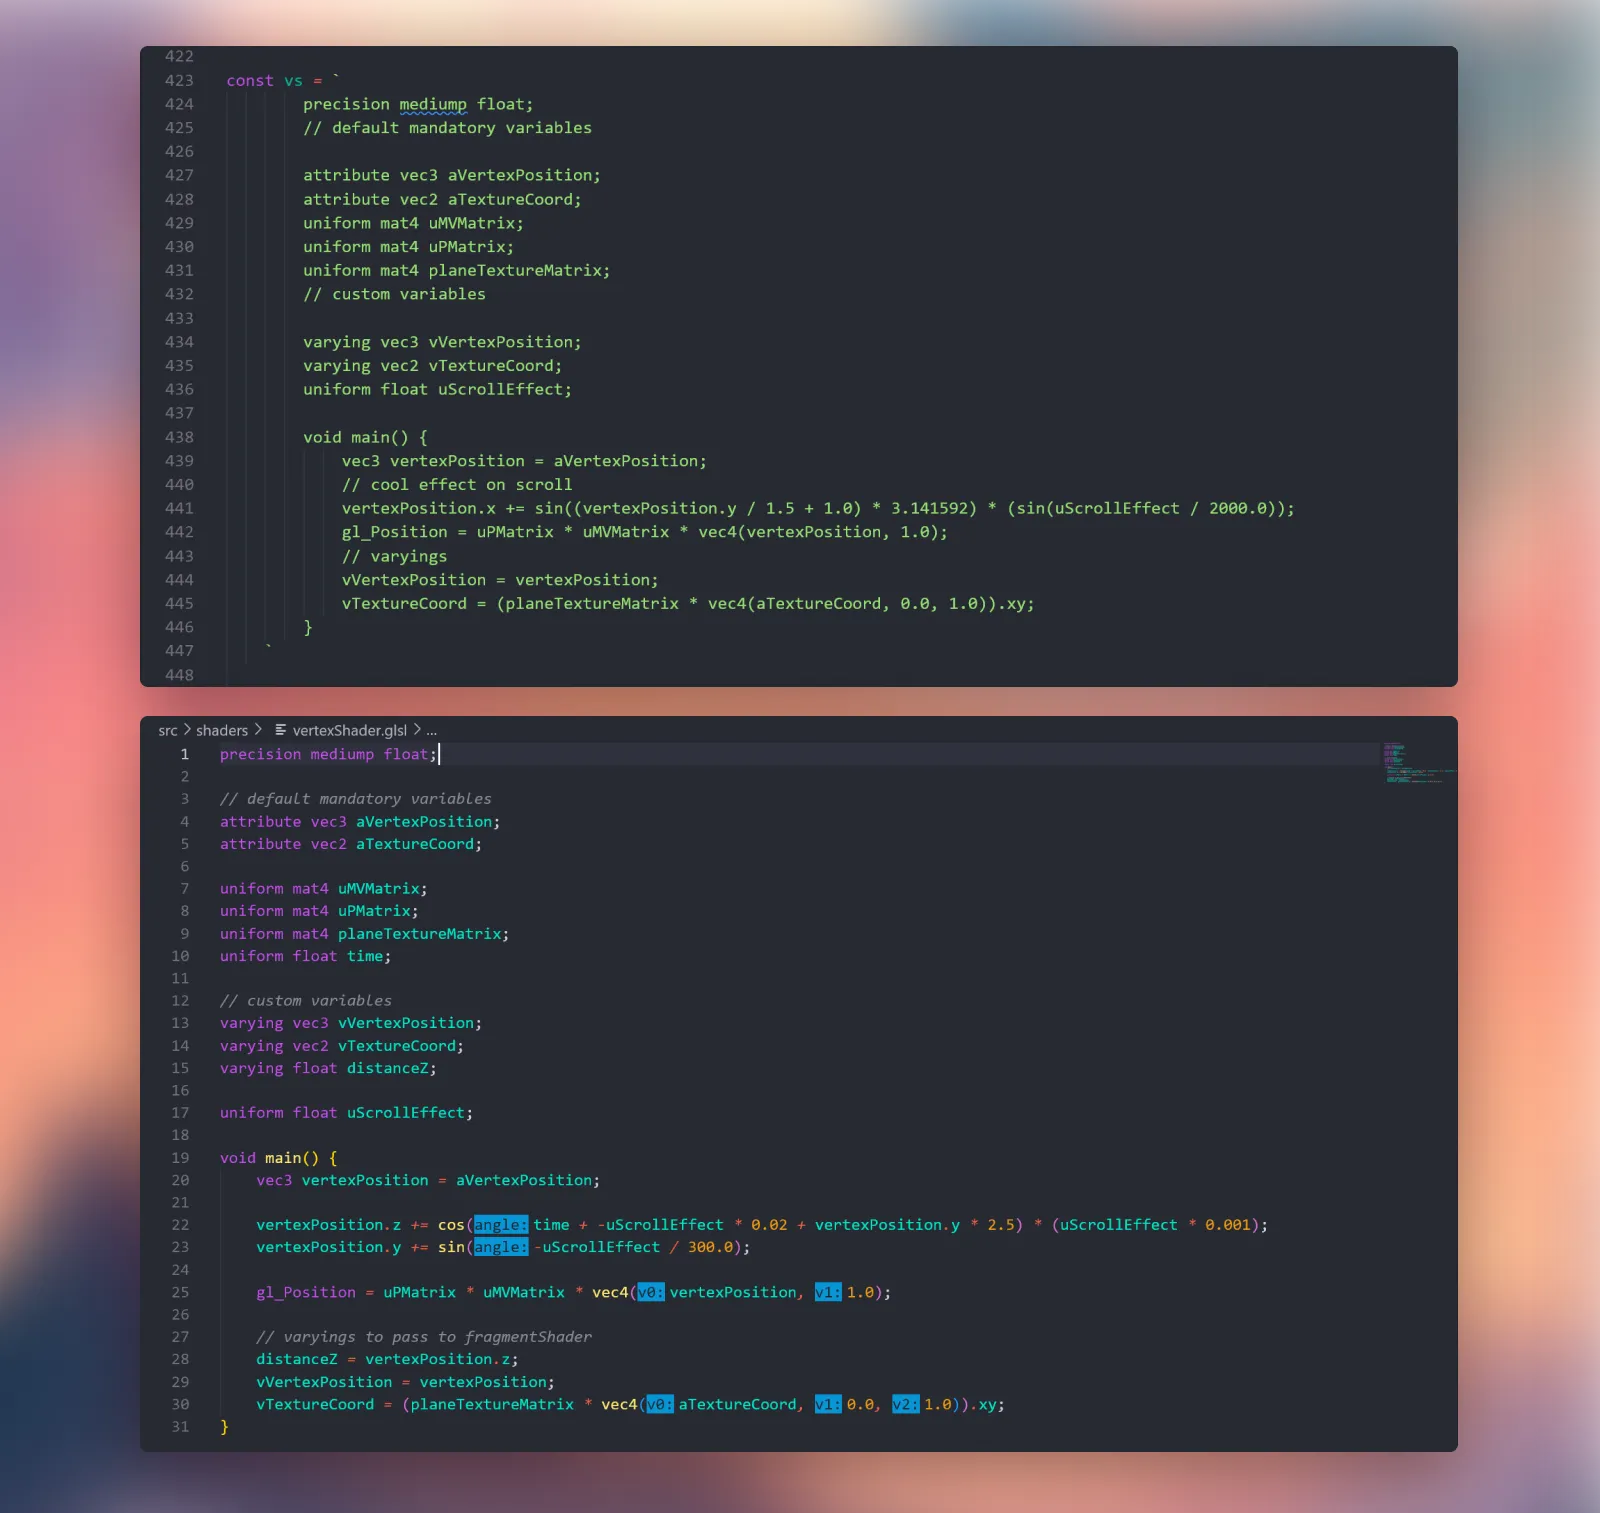Click the 'v0:' parameter hint on line 25
1600x1513 pixels.
650,1292
